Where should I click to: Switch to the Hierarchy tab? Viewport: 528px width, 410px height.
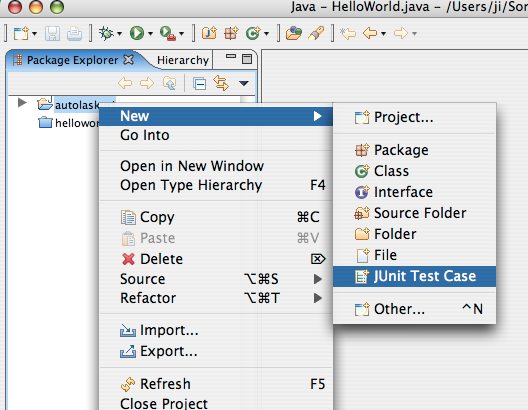coord(183,60)
